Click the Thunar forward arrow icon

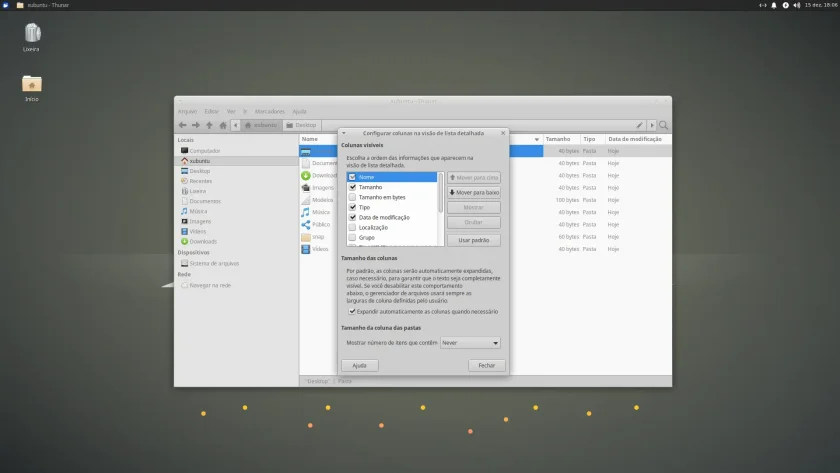click(x=196, y=125)
